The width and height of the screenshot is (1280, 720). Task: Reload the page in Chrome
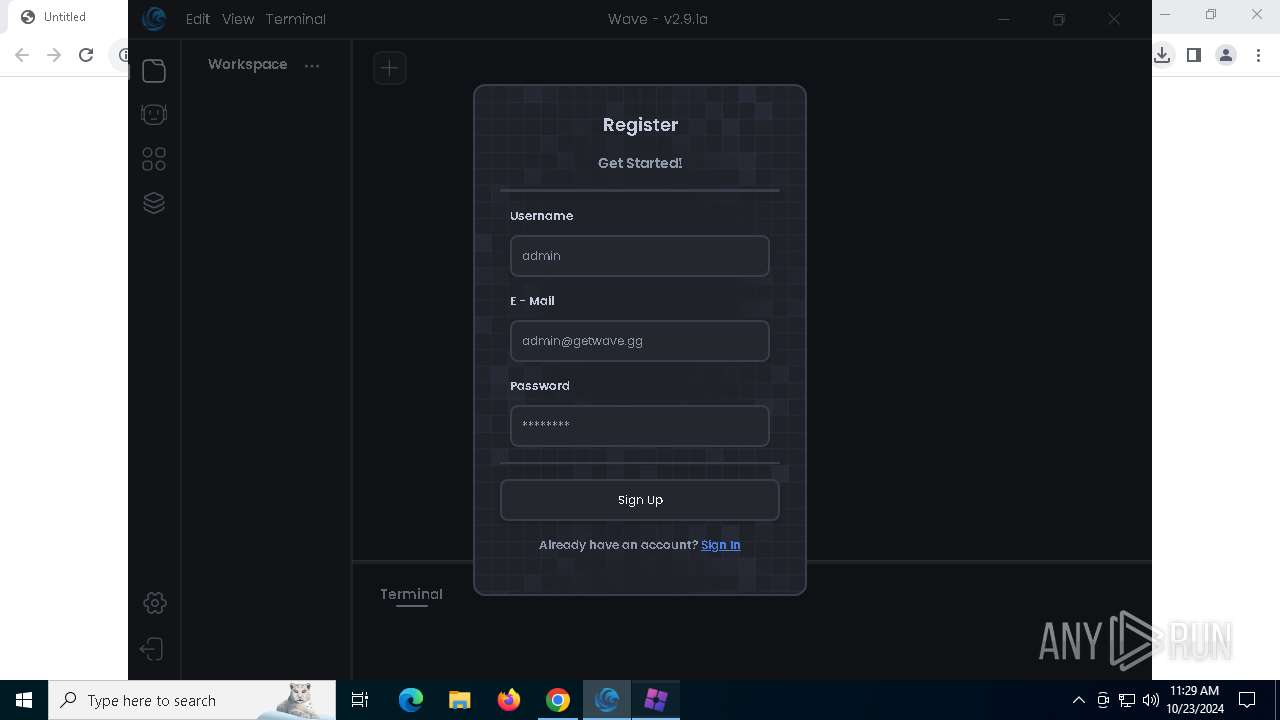point(86,55)
